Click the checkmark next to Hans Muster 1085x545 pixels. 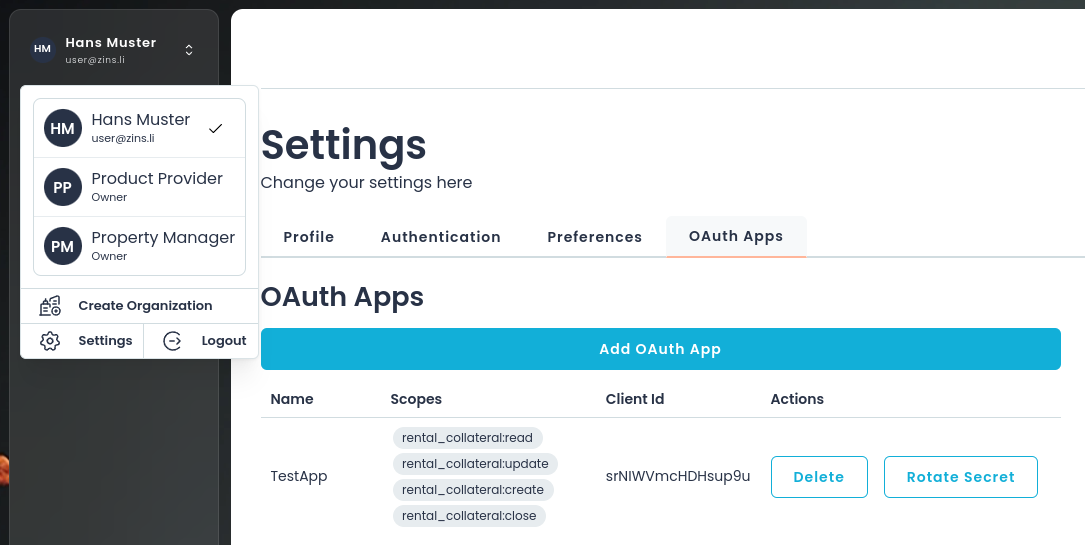tap(215, 128)
